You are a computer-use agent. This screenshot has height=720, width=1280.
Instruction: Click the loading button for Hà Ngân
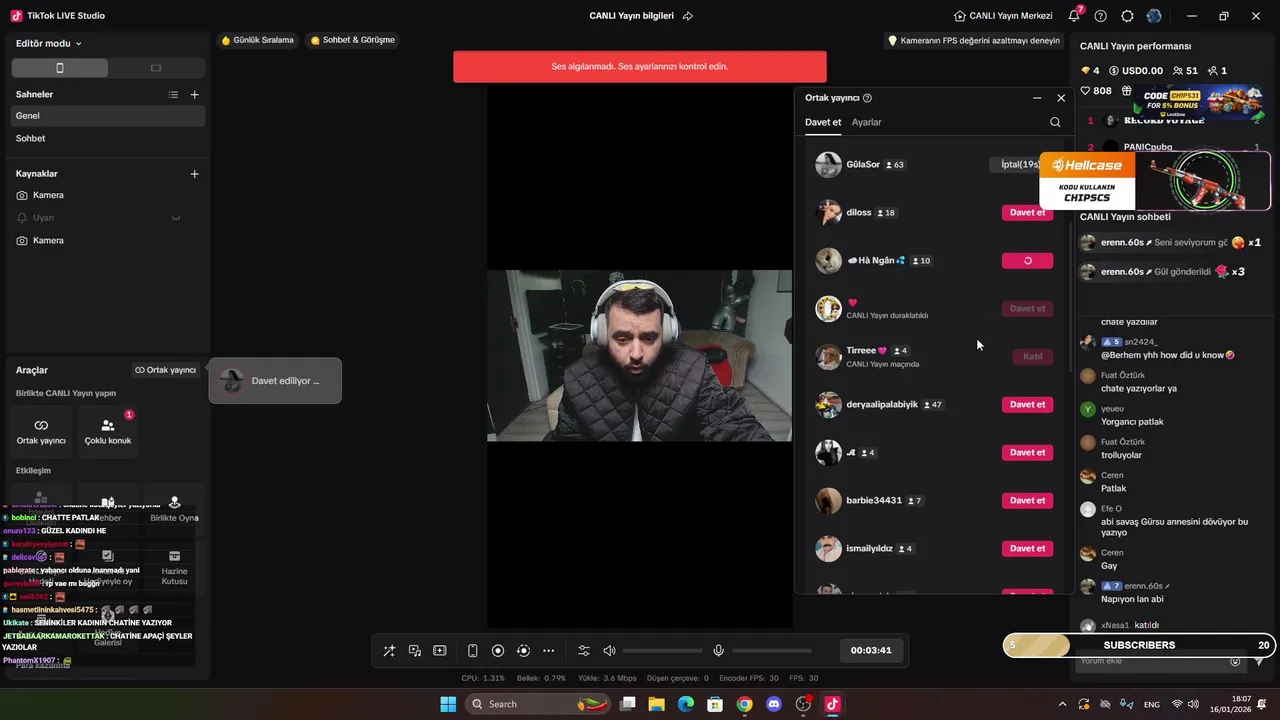1027,260
